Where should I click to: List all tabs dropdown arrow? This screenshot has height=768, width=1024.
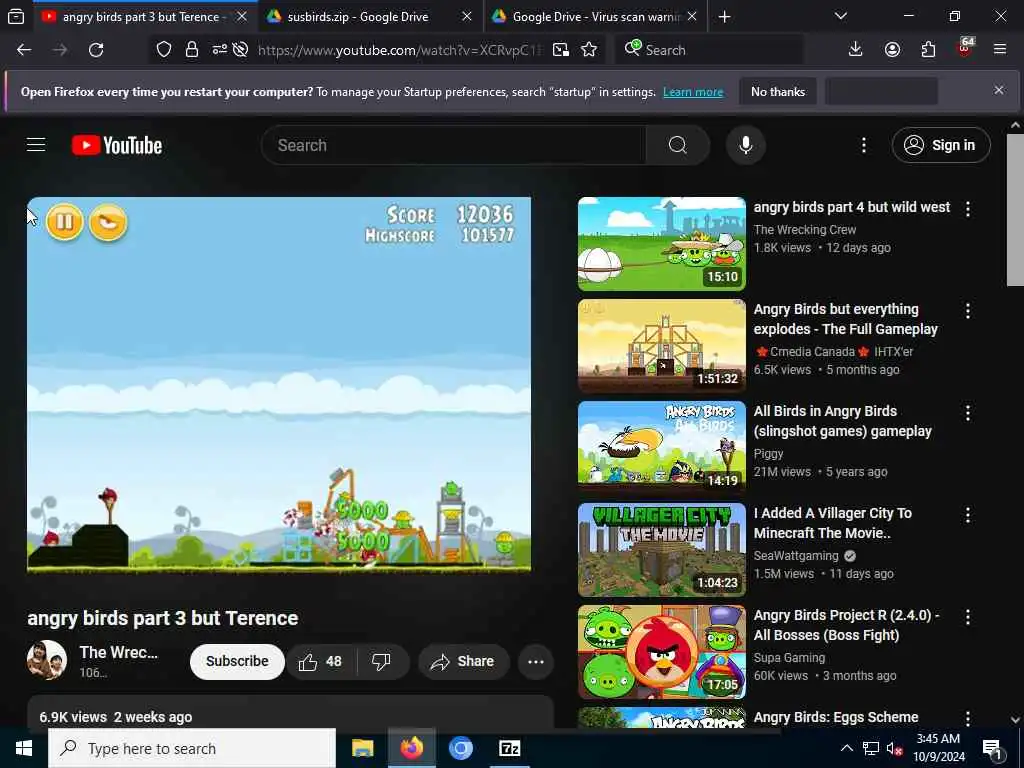[x=840, y=16]
